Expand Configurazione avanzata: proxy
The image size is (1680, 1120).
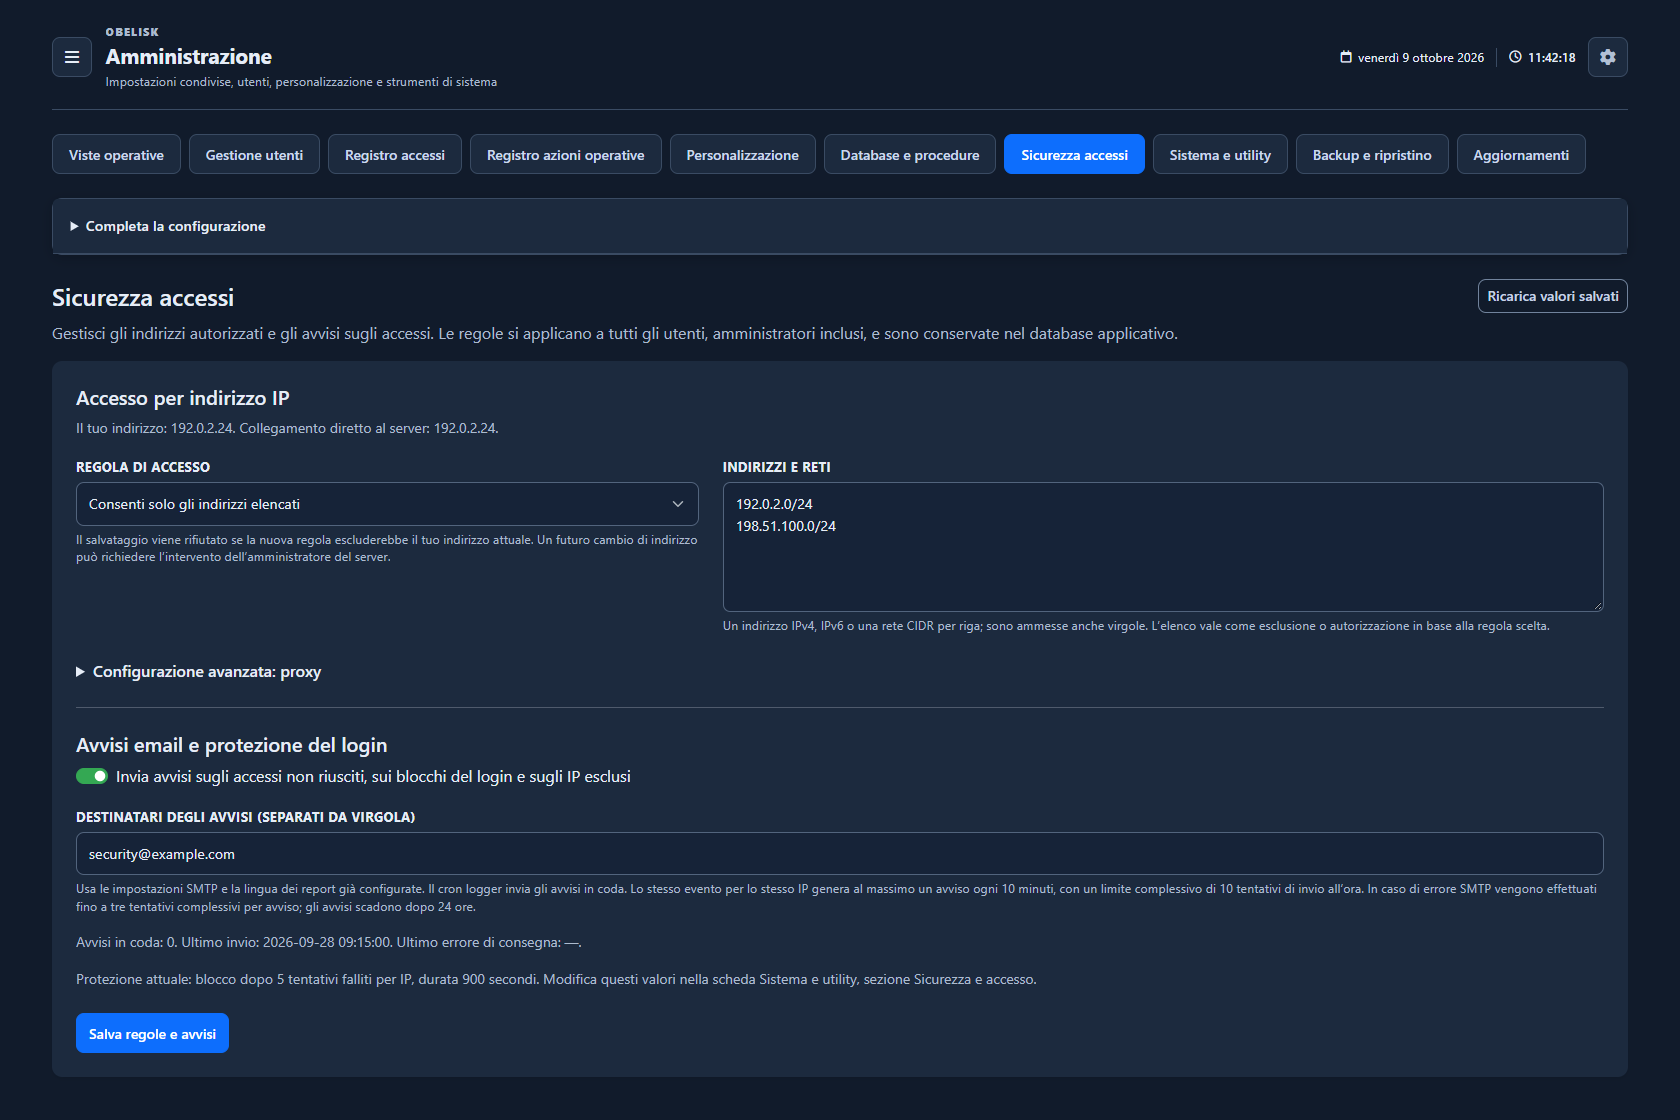coord(199,672)
